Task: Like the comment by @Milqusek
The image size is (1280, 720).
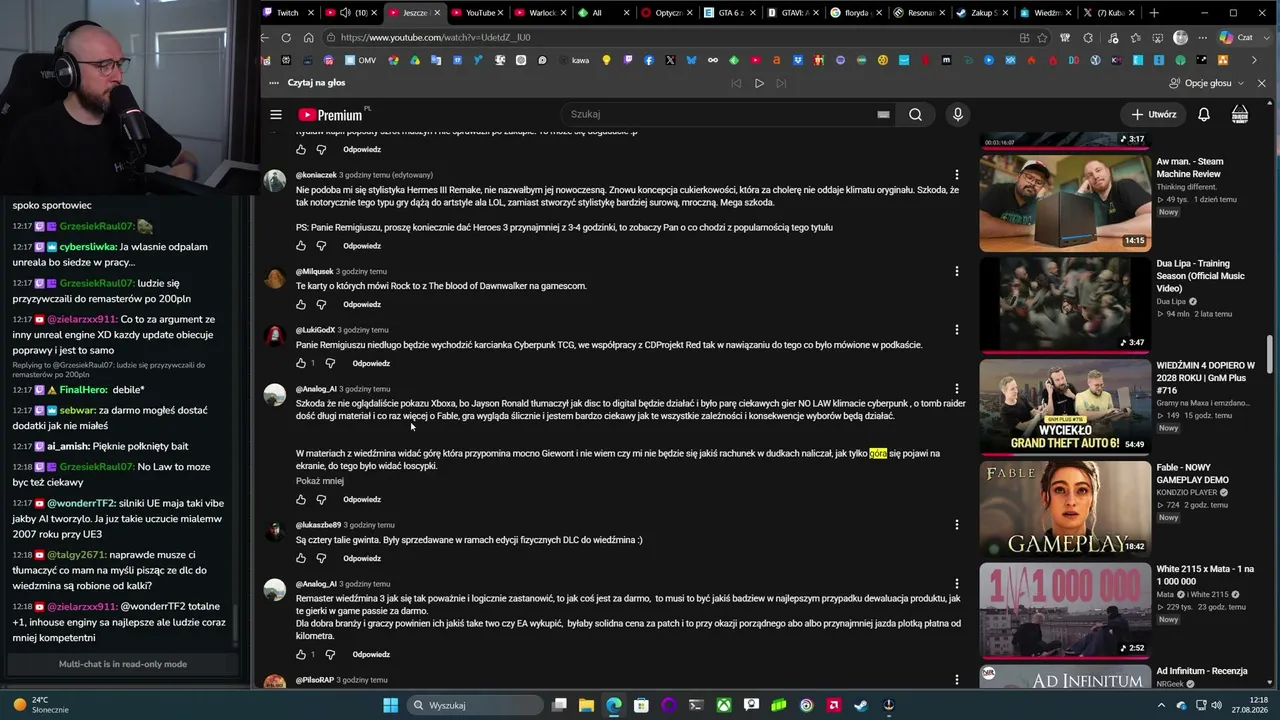Action: point(301,304)
